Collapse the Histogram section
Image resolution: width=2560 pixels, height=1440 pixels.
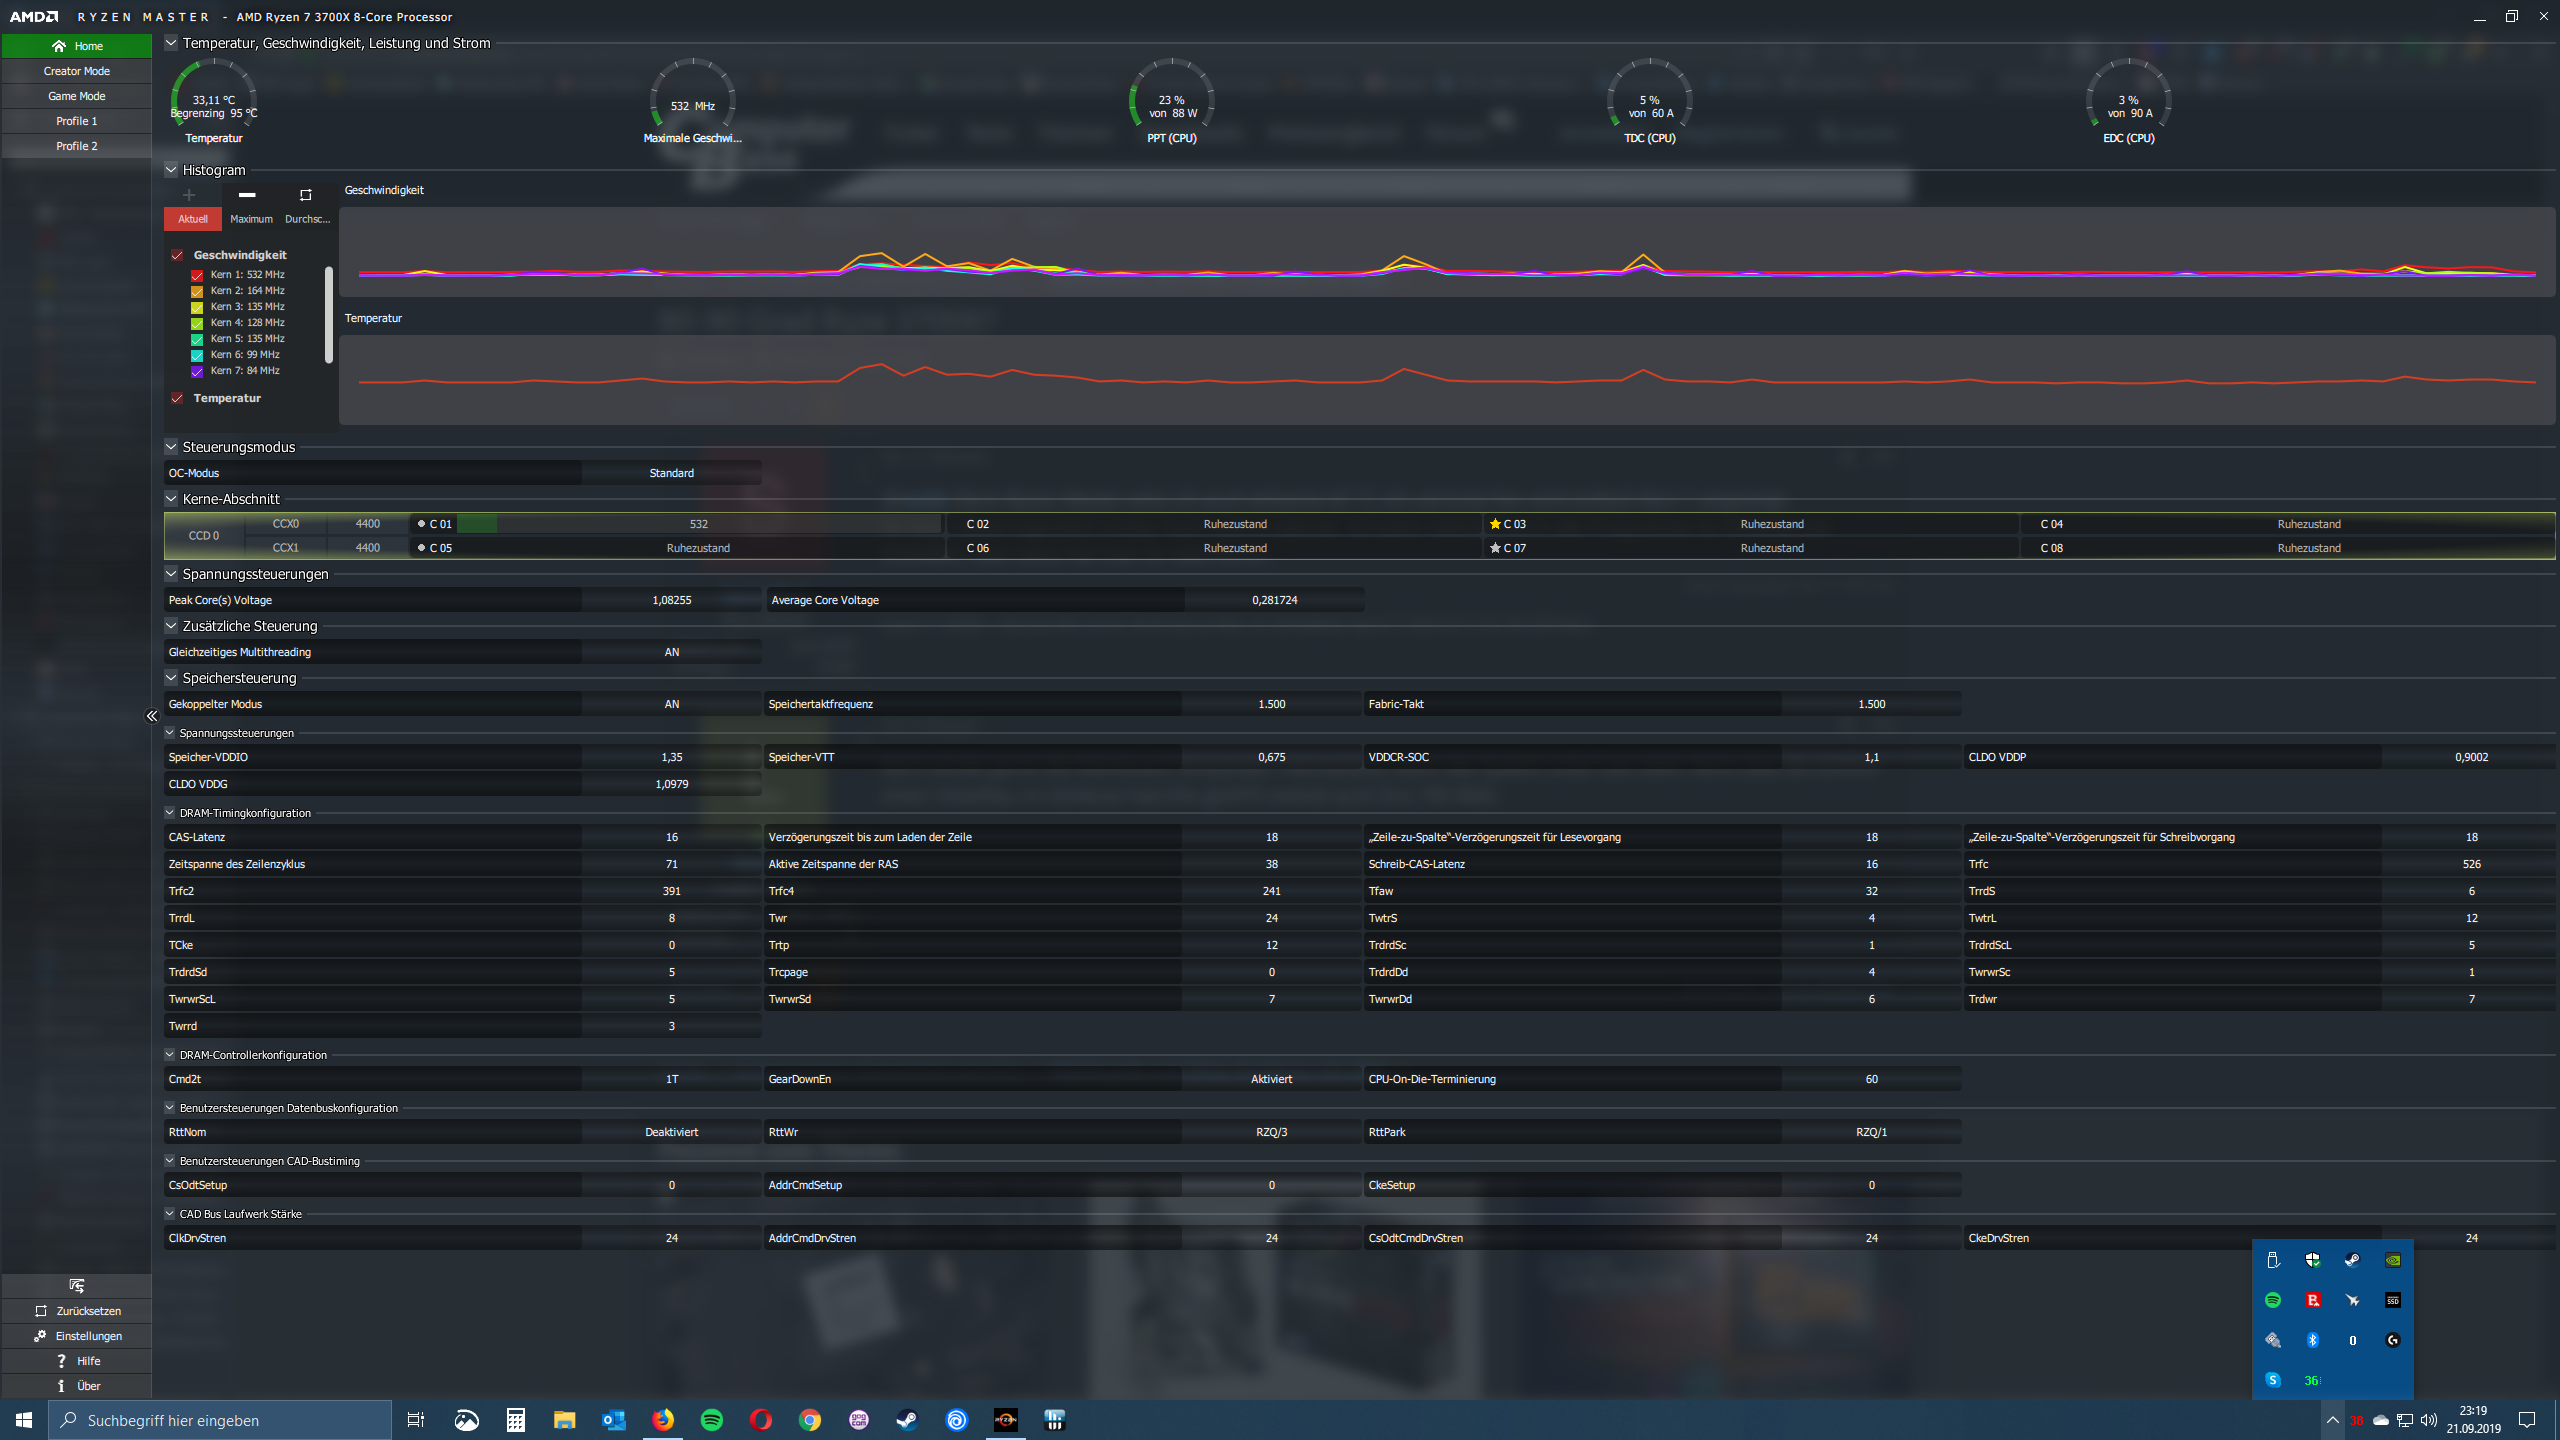[x=171, y=170]
